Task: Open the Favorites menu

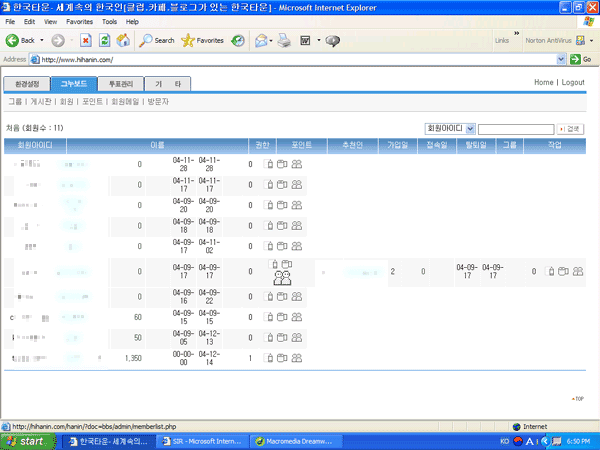Action: [x=78, y=21]
